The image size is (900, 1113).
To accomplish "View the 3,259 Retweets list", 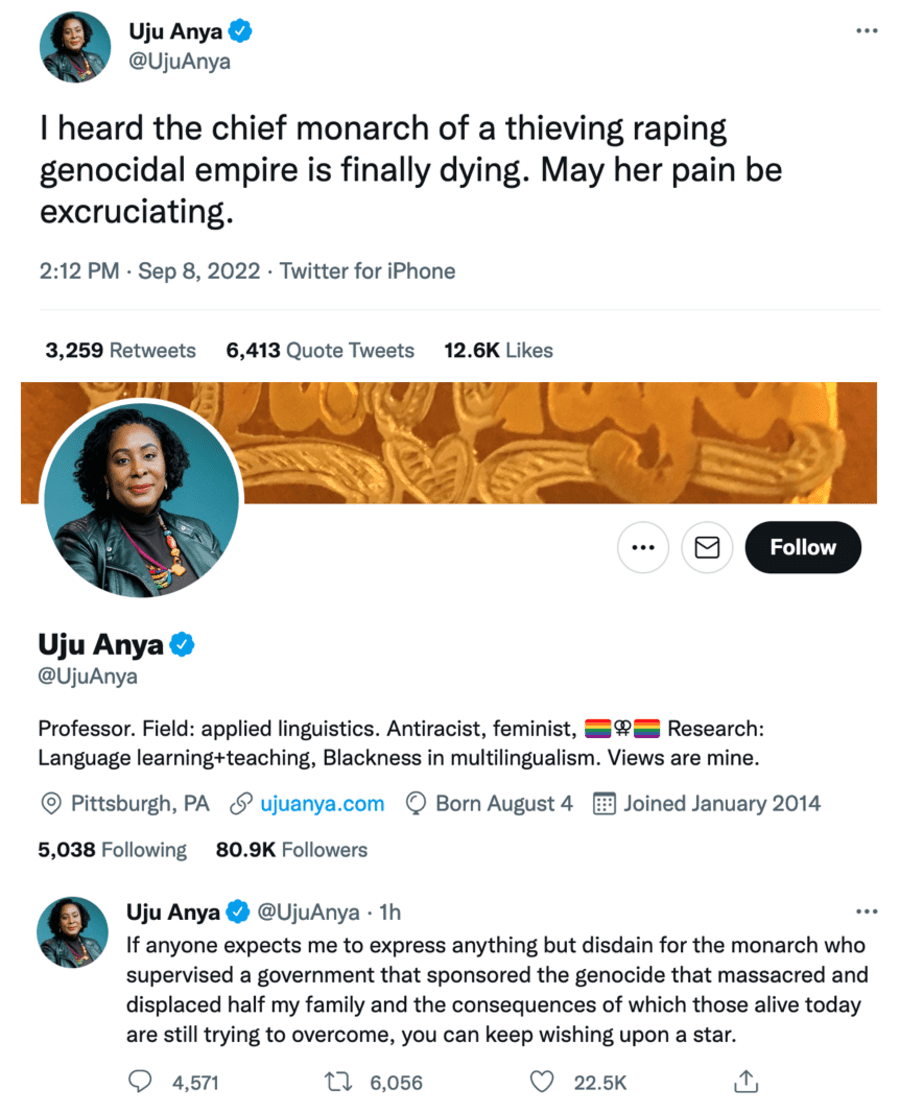I will tap(121, 350).
